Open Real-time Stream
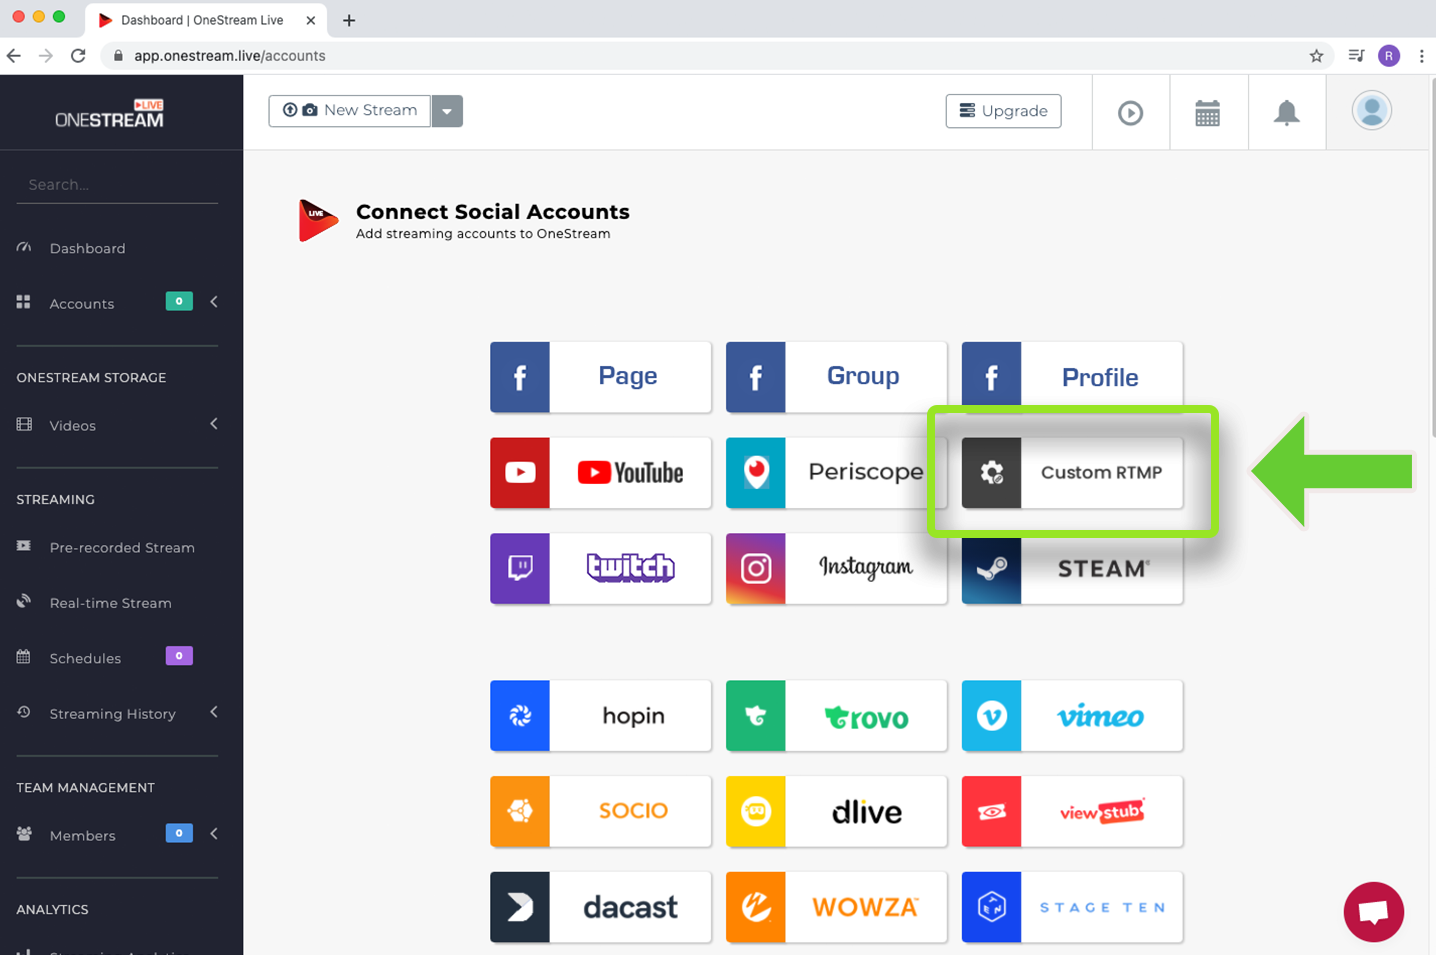 pos(110,603)
